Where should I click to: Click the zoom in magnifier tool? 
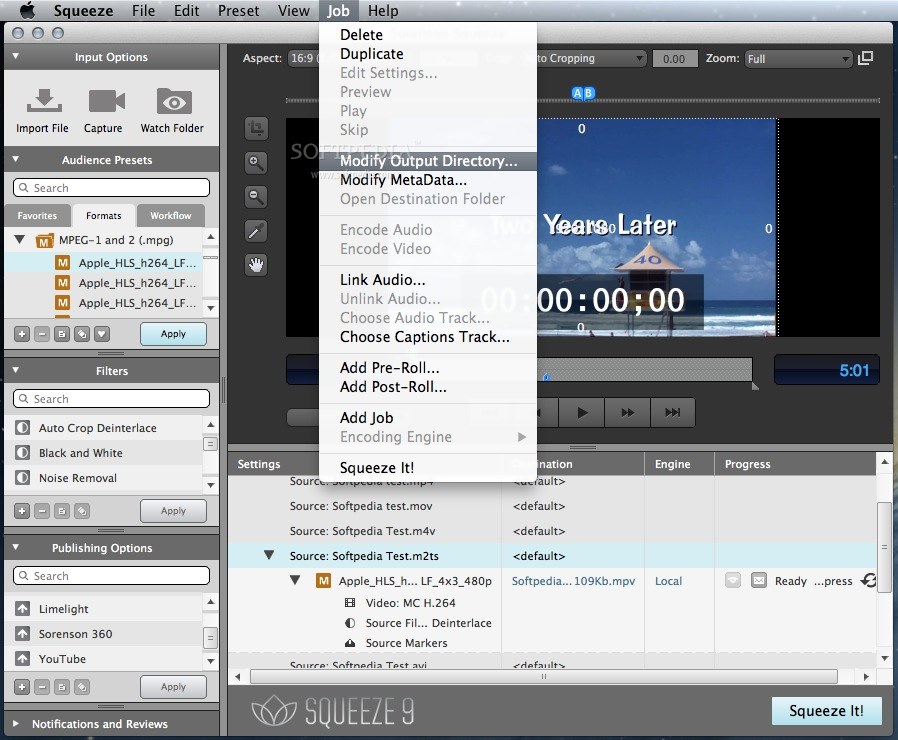pos(256,163)
